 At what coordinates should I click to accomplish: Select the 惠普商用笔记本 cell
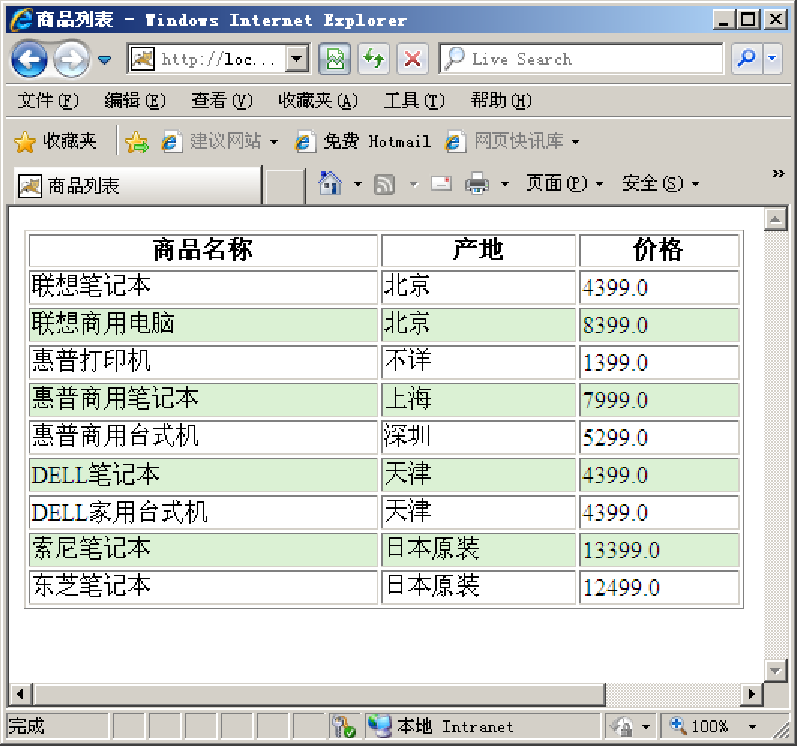203,400
